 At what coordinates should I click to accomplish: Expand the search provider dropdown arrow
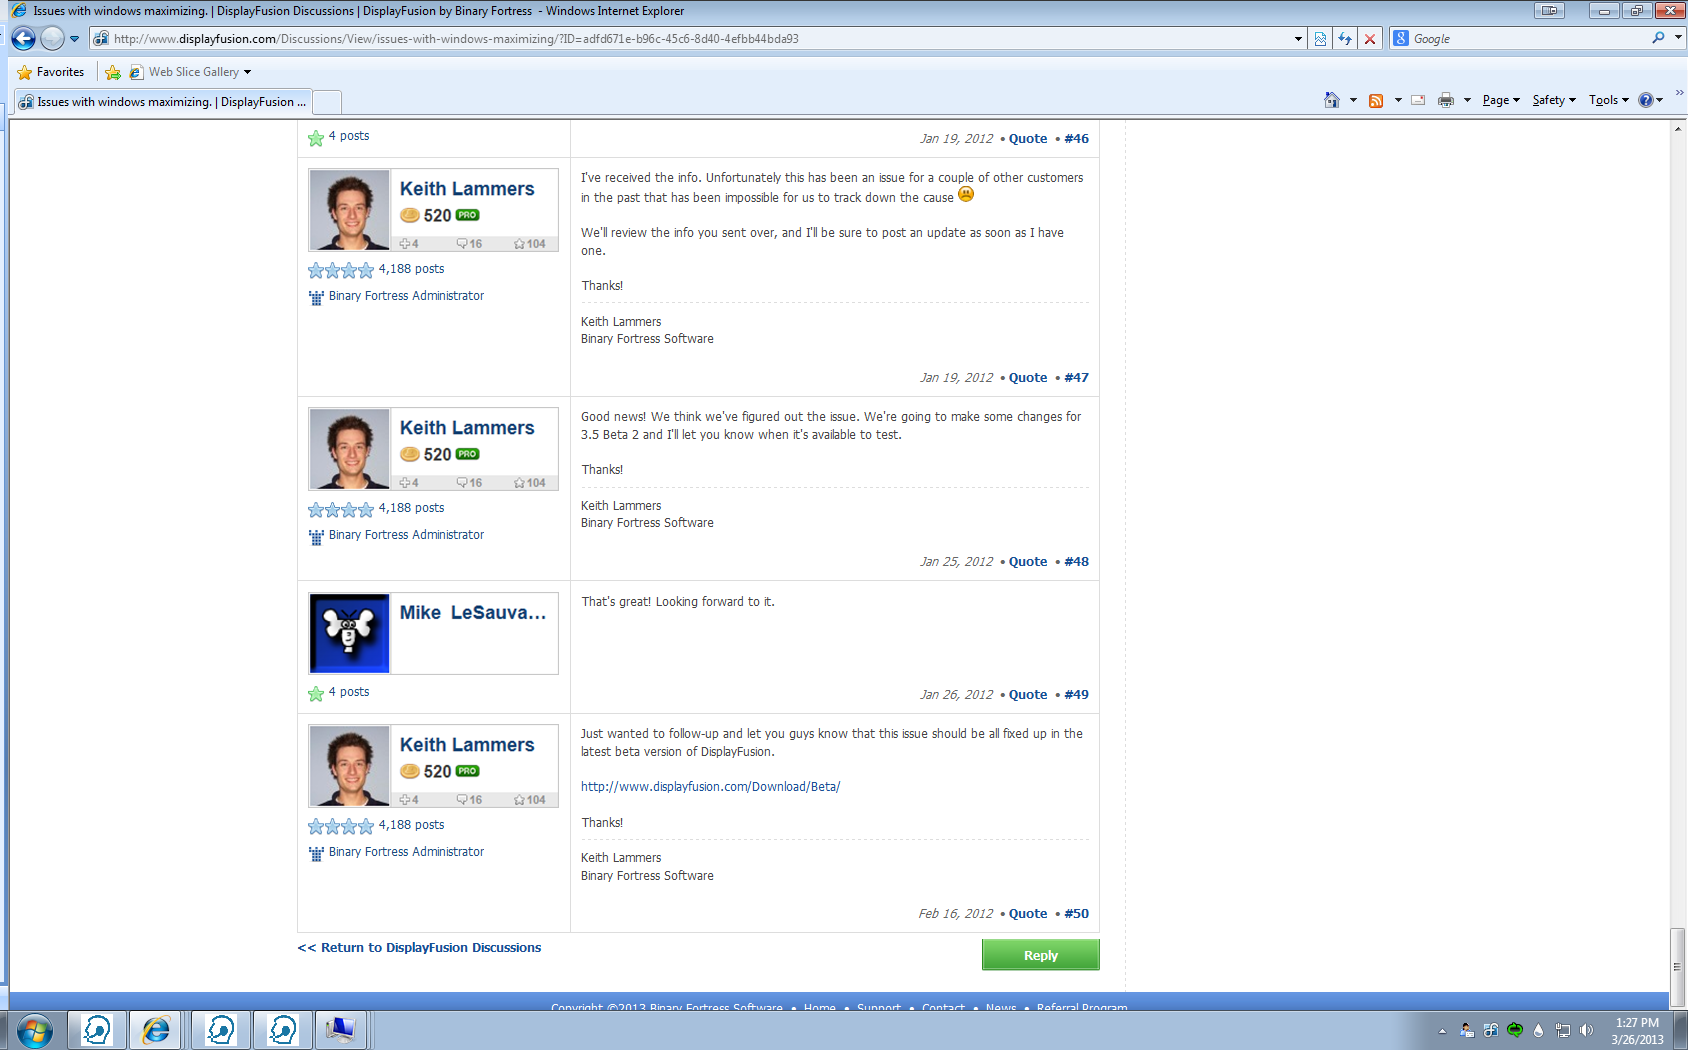[x=1678, y=38]
